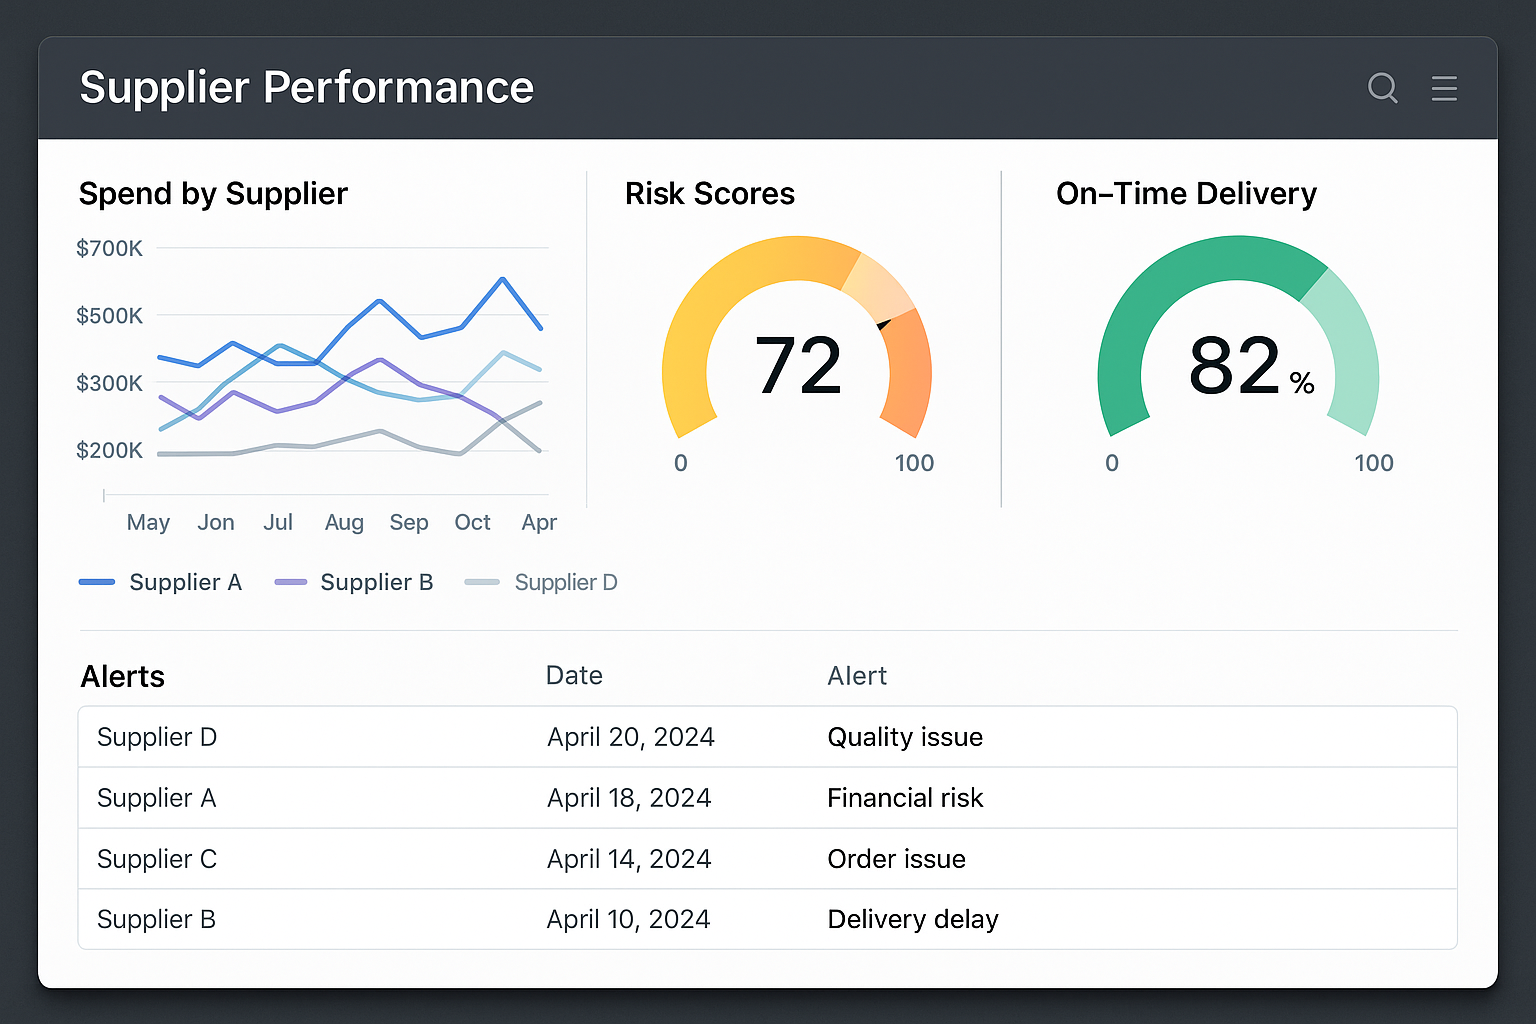The height and width of the screenshot is (1024, 1536).
Task: Open the Quality issue alert for Supplier D
Action: click(x=904, y=737)
